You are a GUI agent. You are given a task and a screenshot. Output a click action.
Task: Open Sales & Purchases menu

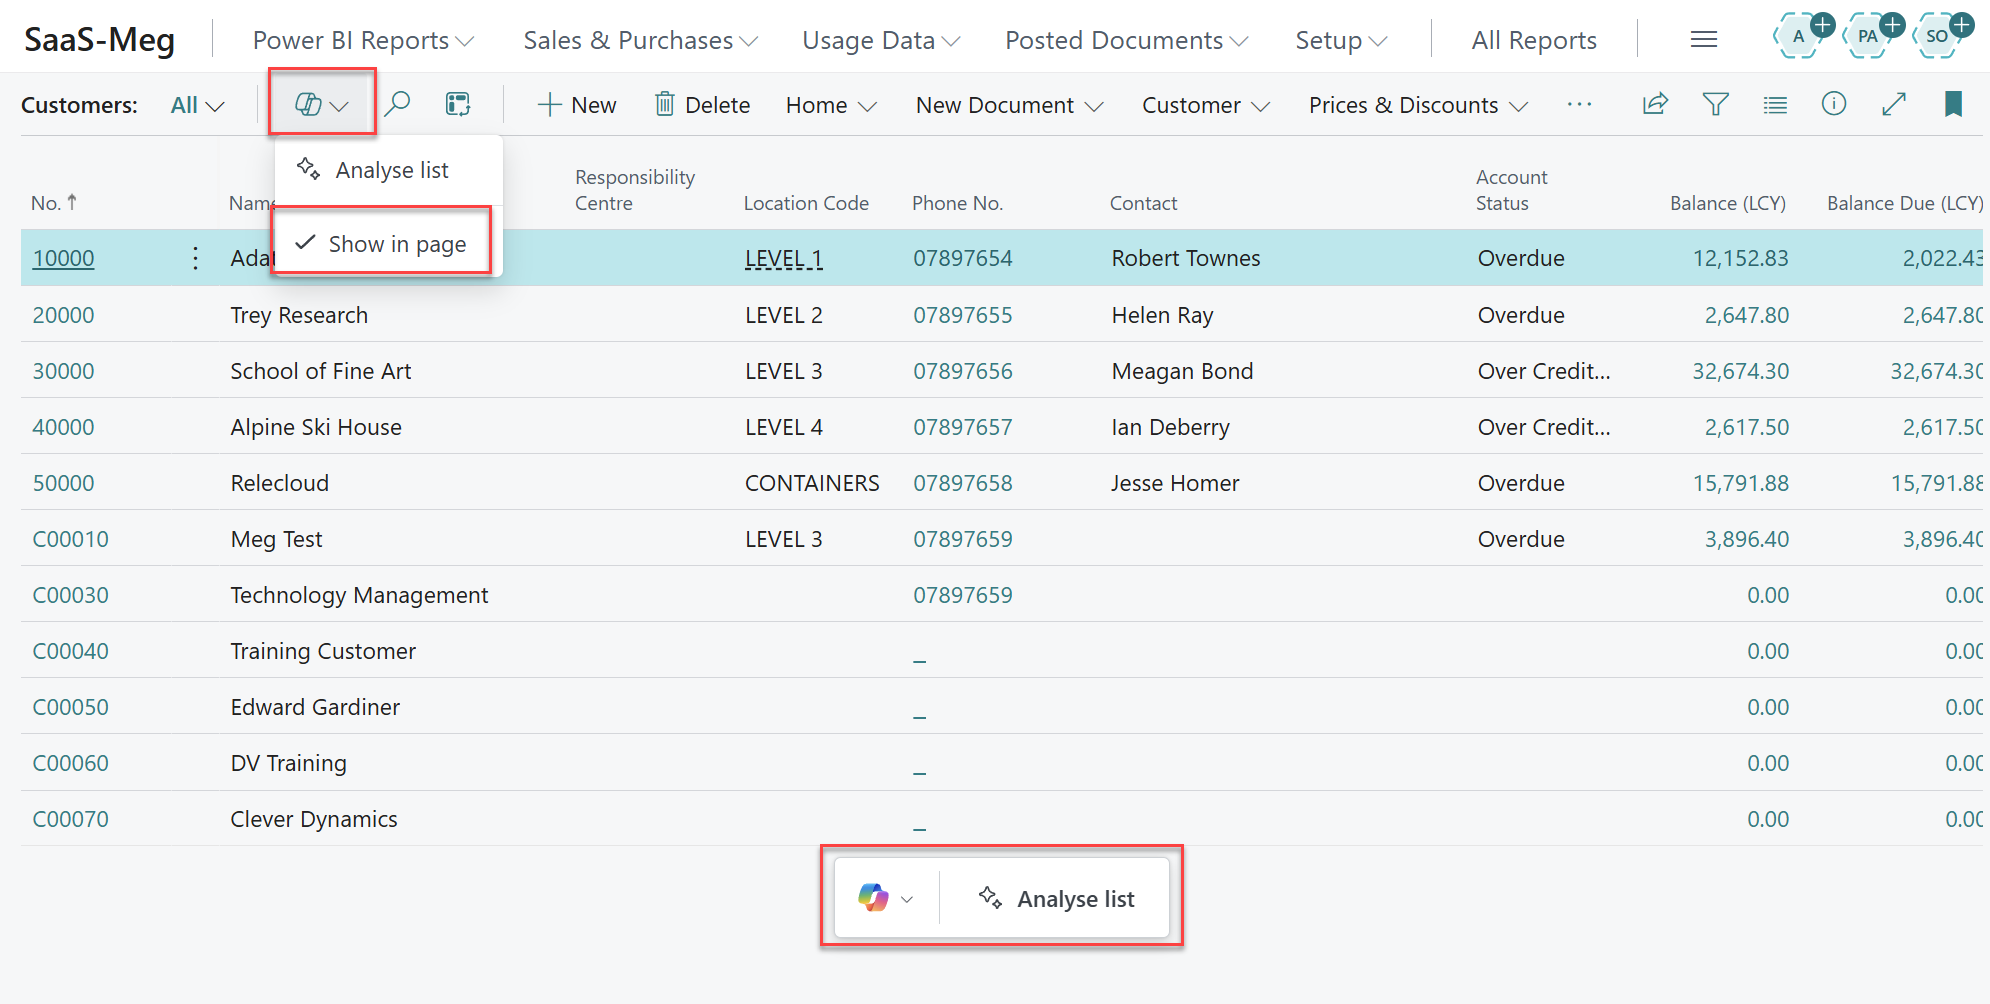pyautogui.click(x=640, y=40)
